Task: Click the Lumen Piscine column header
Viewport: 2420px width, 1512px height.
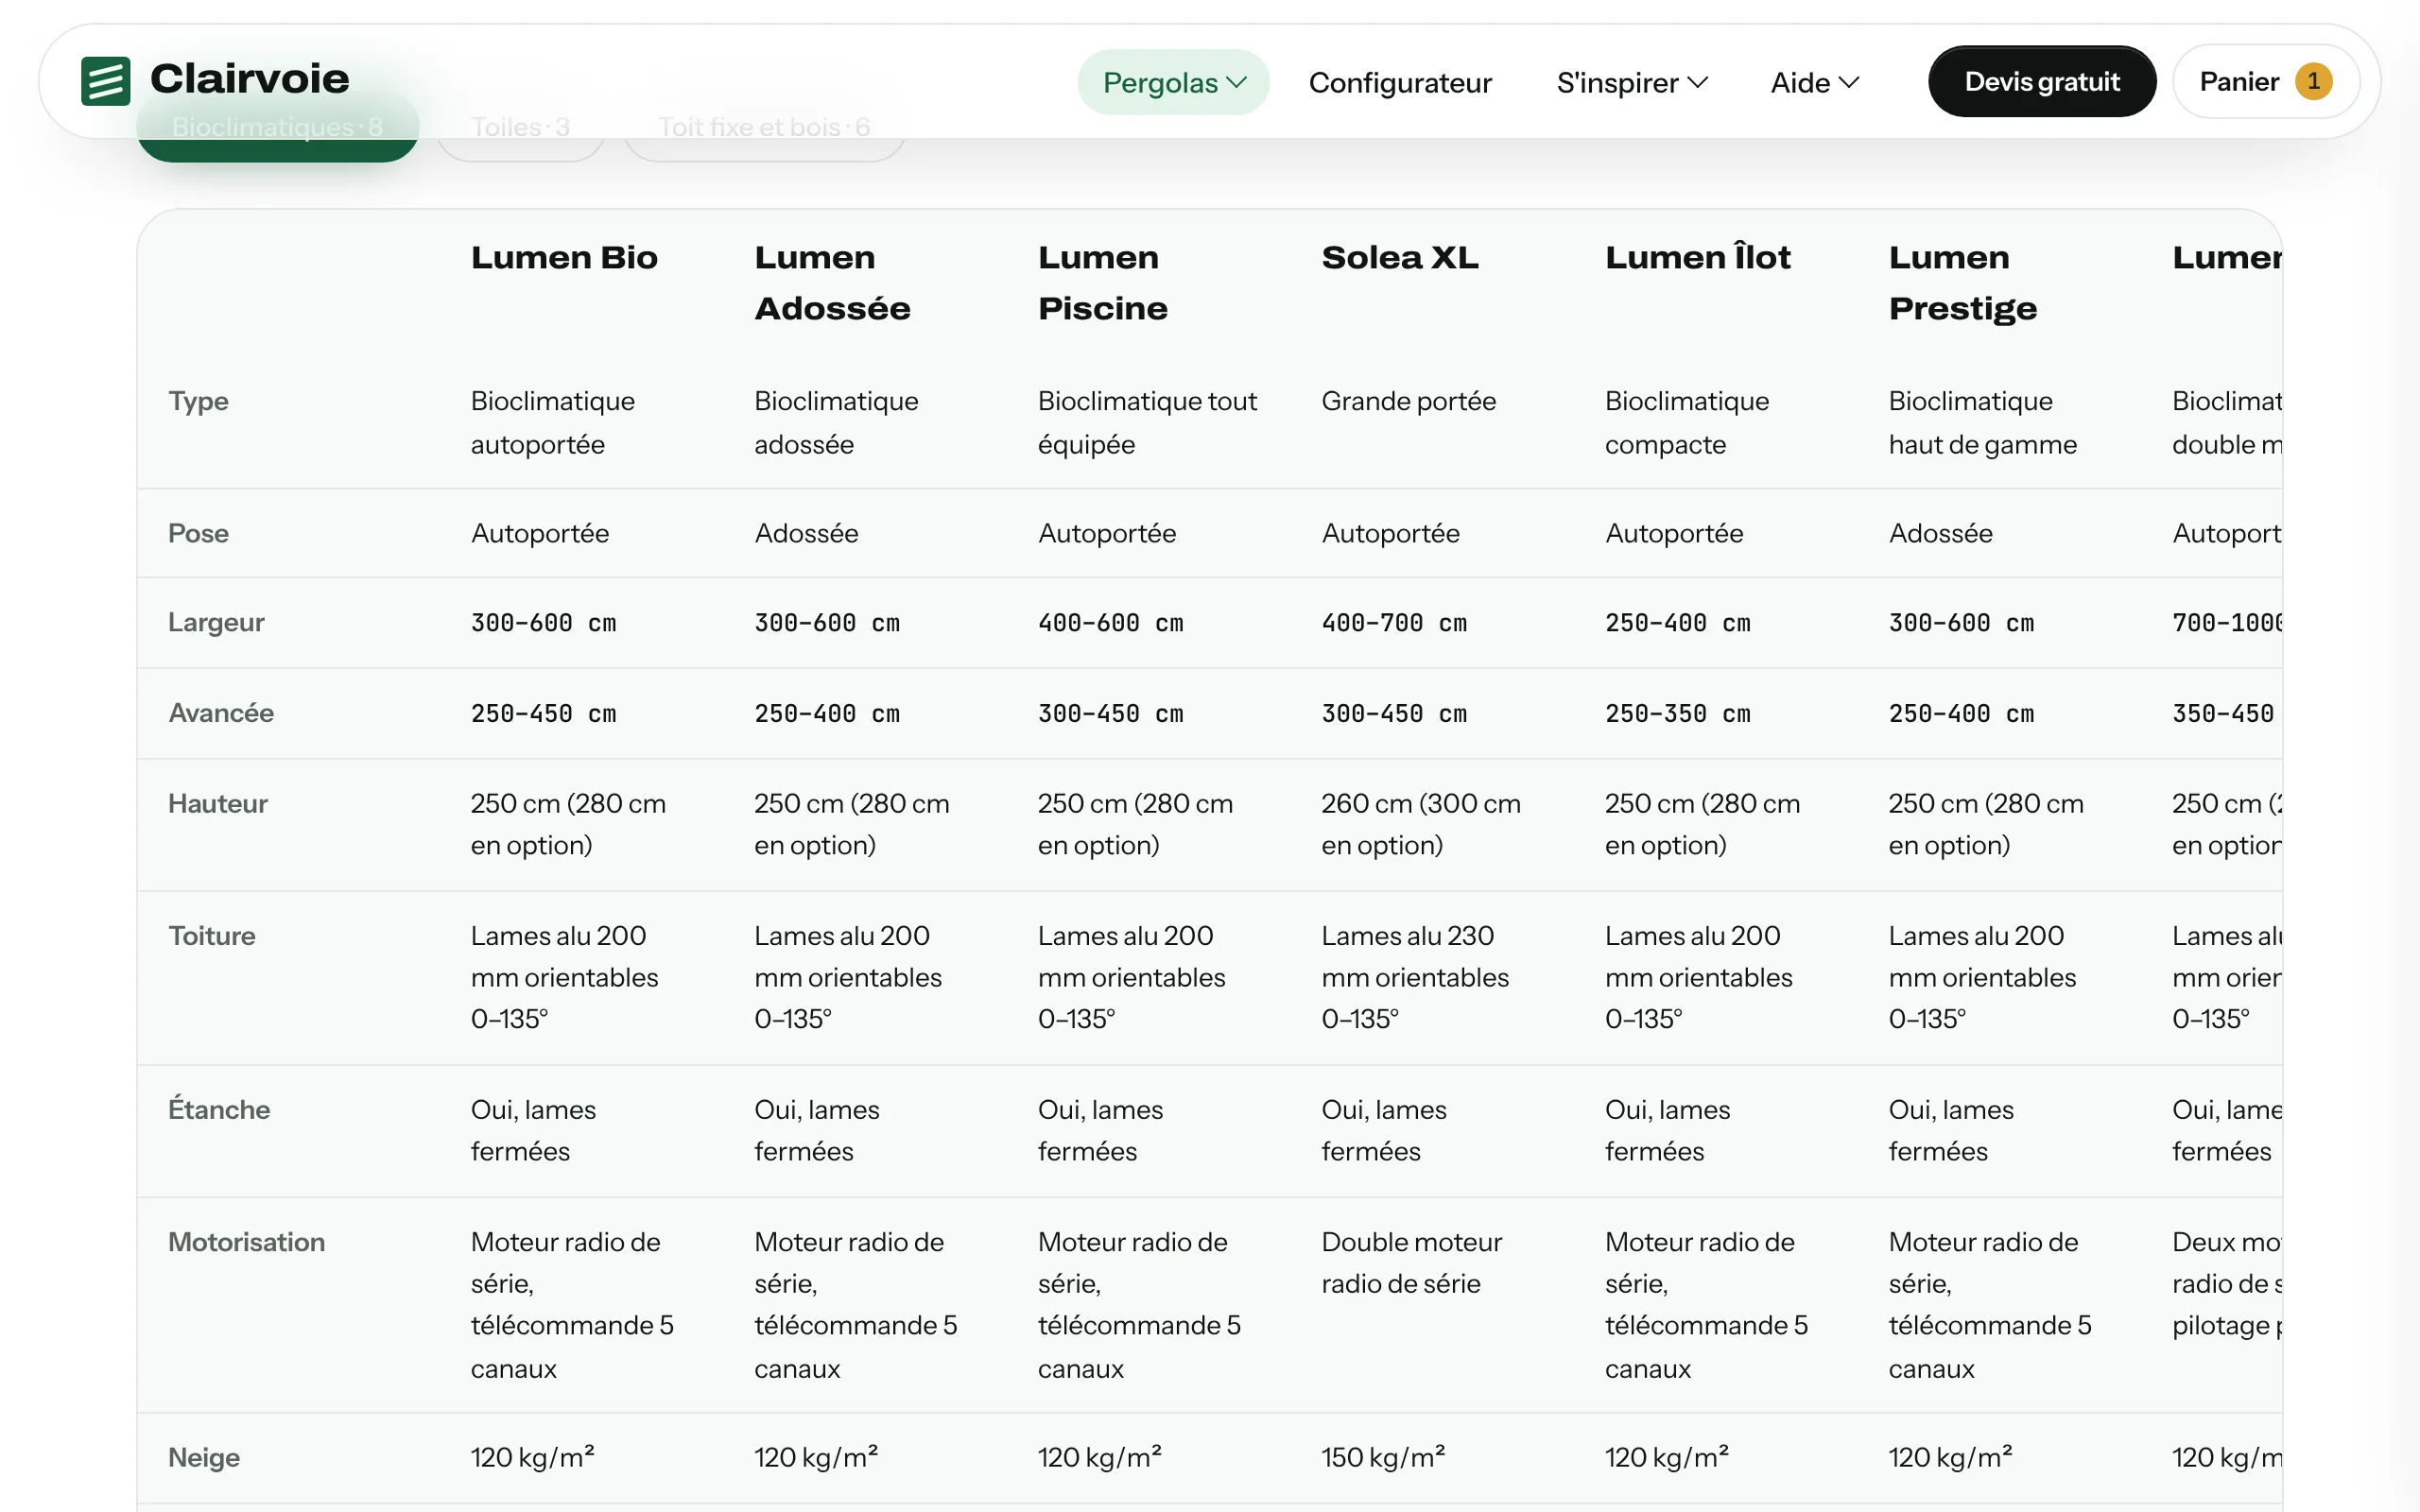Action: pyautogui.click(x=1102, y=283)
